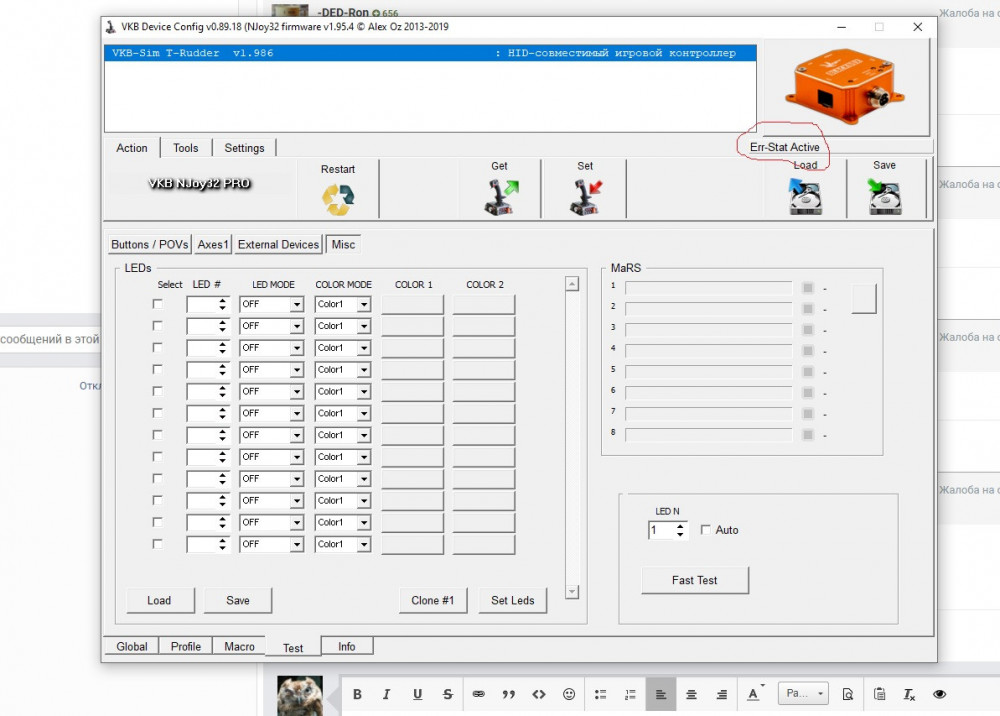
Task: Check the Select box in last LED row
Action: coord(157,544)
